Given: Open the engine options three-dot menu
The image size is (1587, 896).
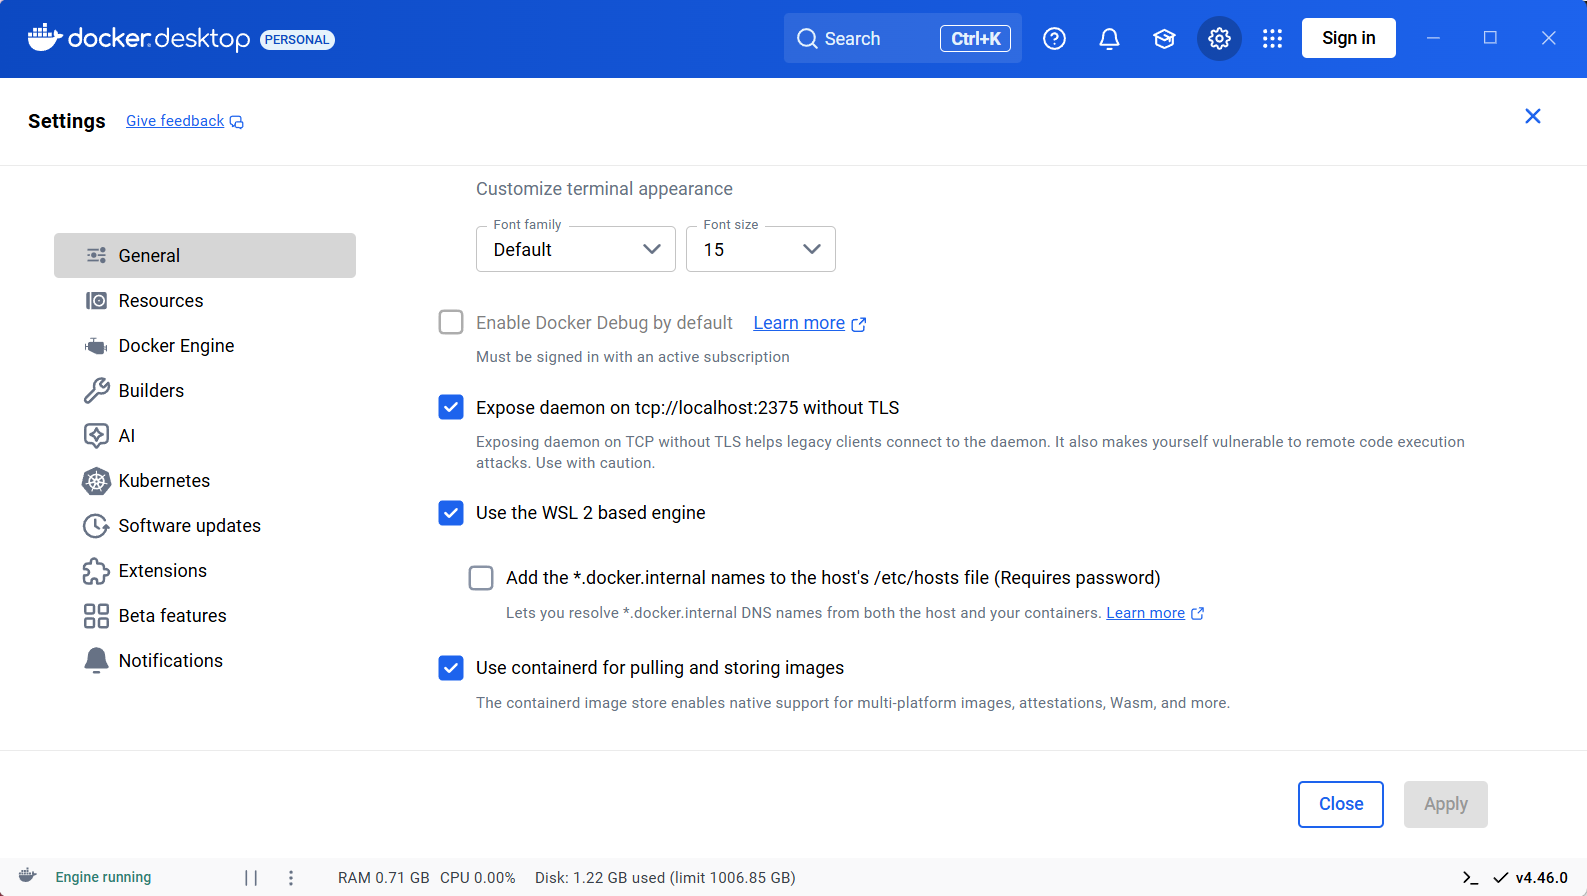Looking at the screenshot, I should (x=291, y=878).
